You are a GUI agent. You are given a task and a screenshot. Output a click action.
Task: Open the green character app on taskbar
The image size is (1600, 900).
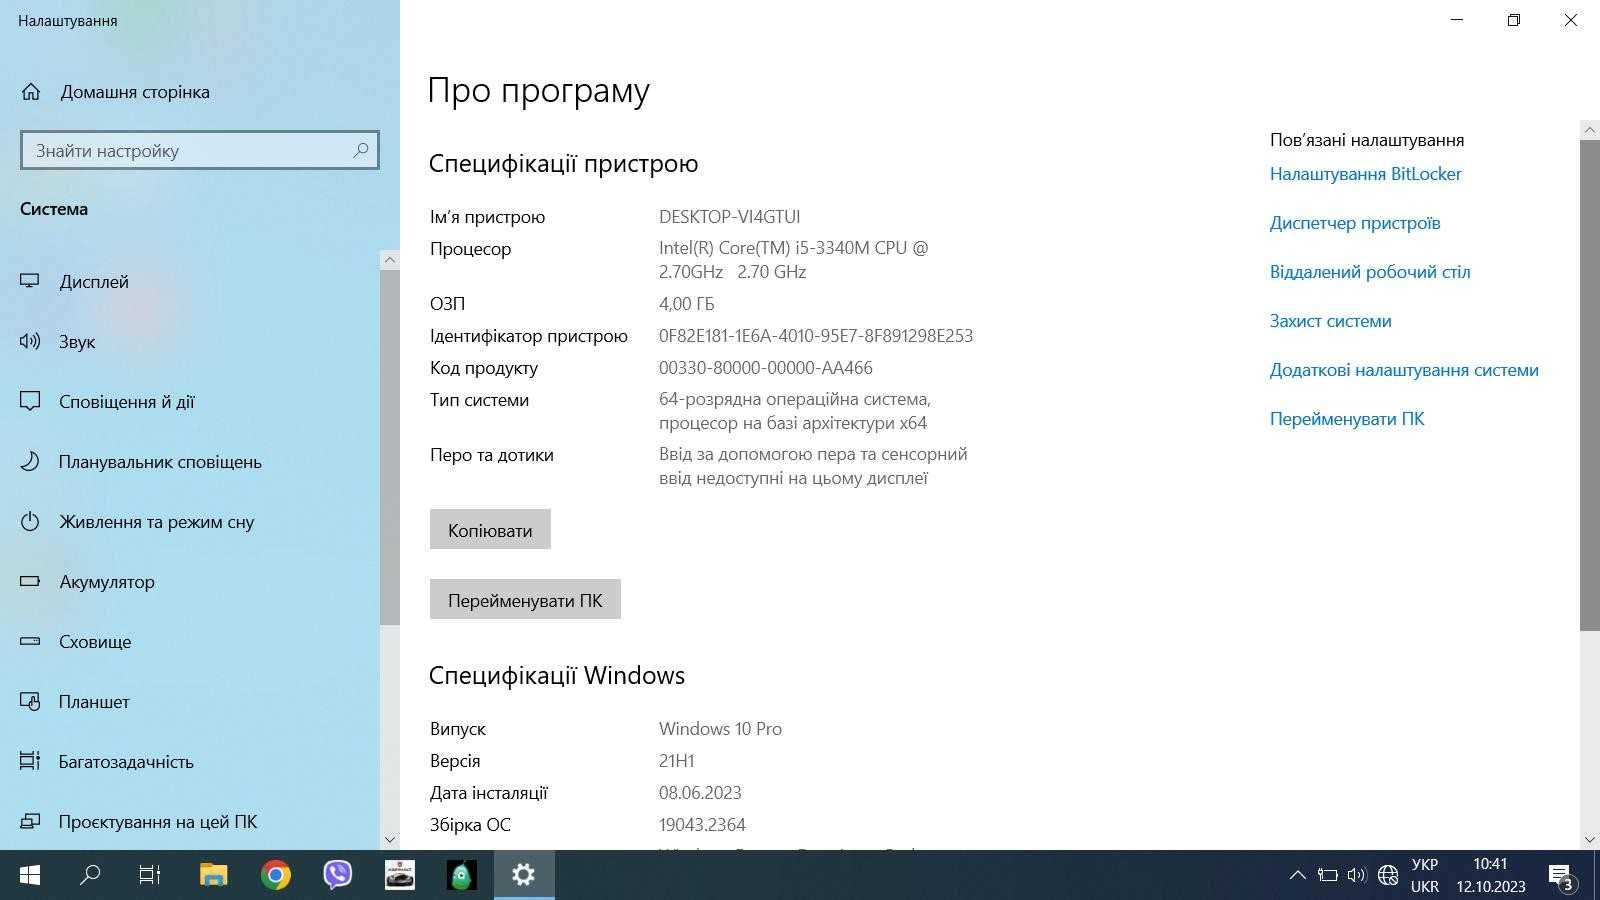(x=462, y=875)
